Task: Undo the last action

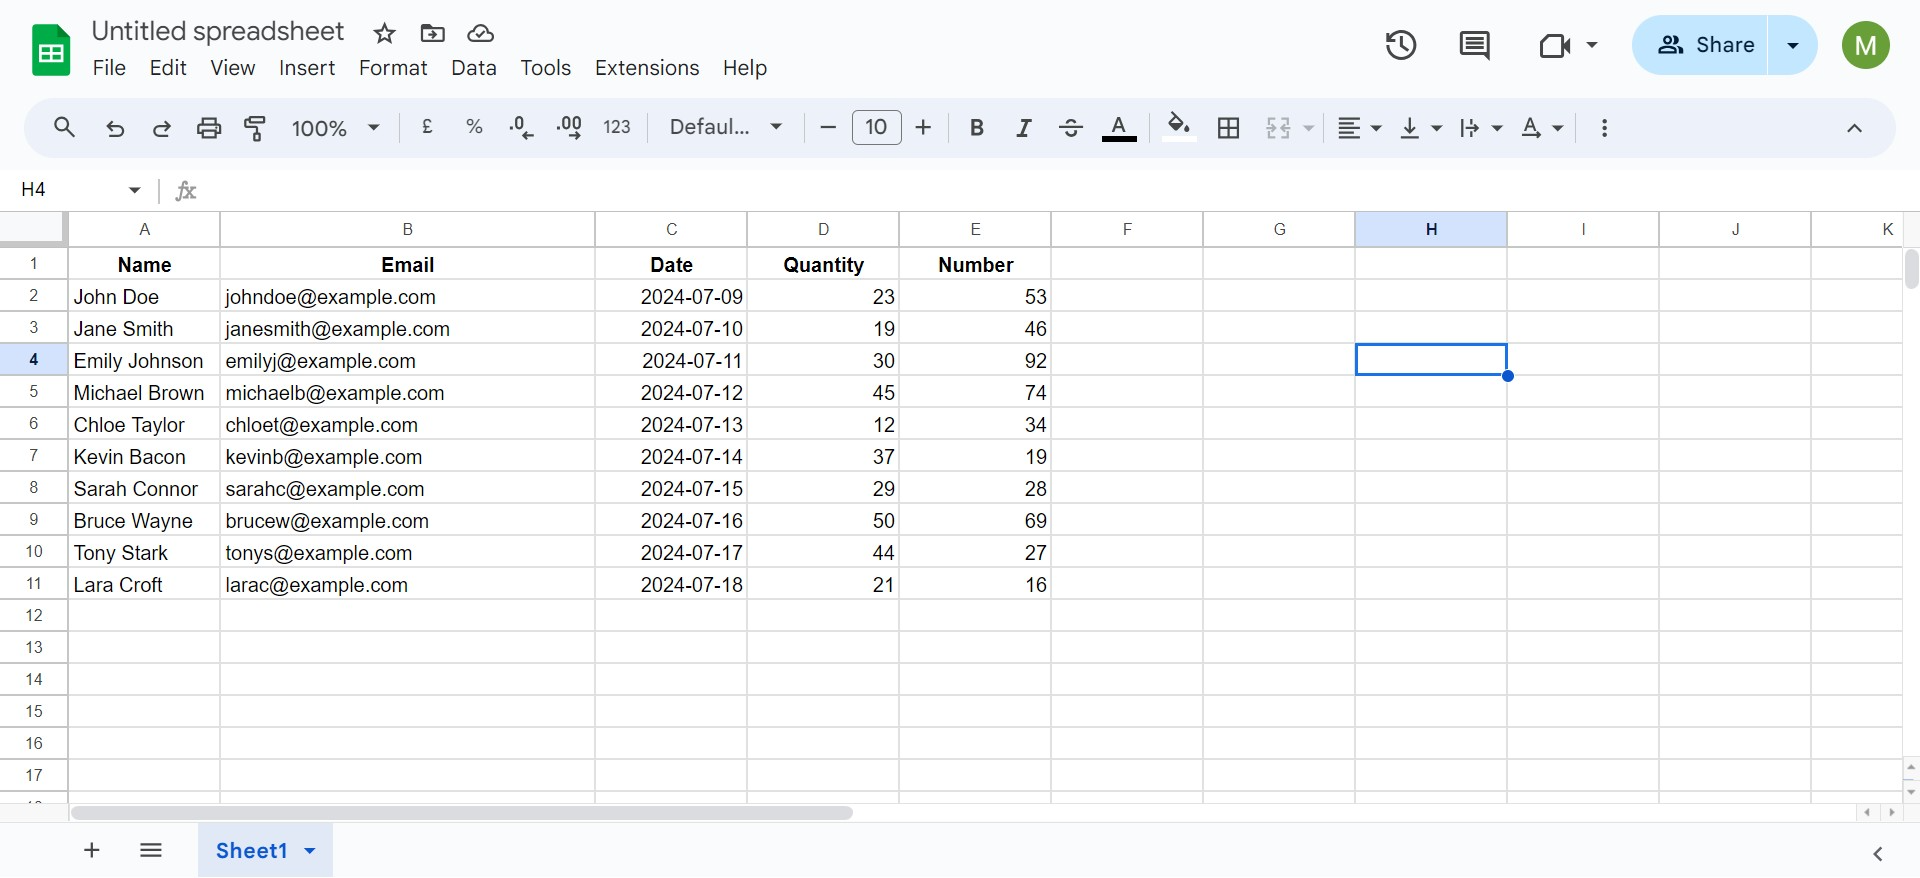Action: (115, 128)
